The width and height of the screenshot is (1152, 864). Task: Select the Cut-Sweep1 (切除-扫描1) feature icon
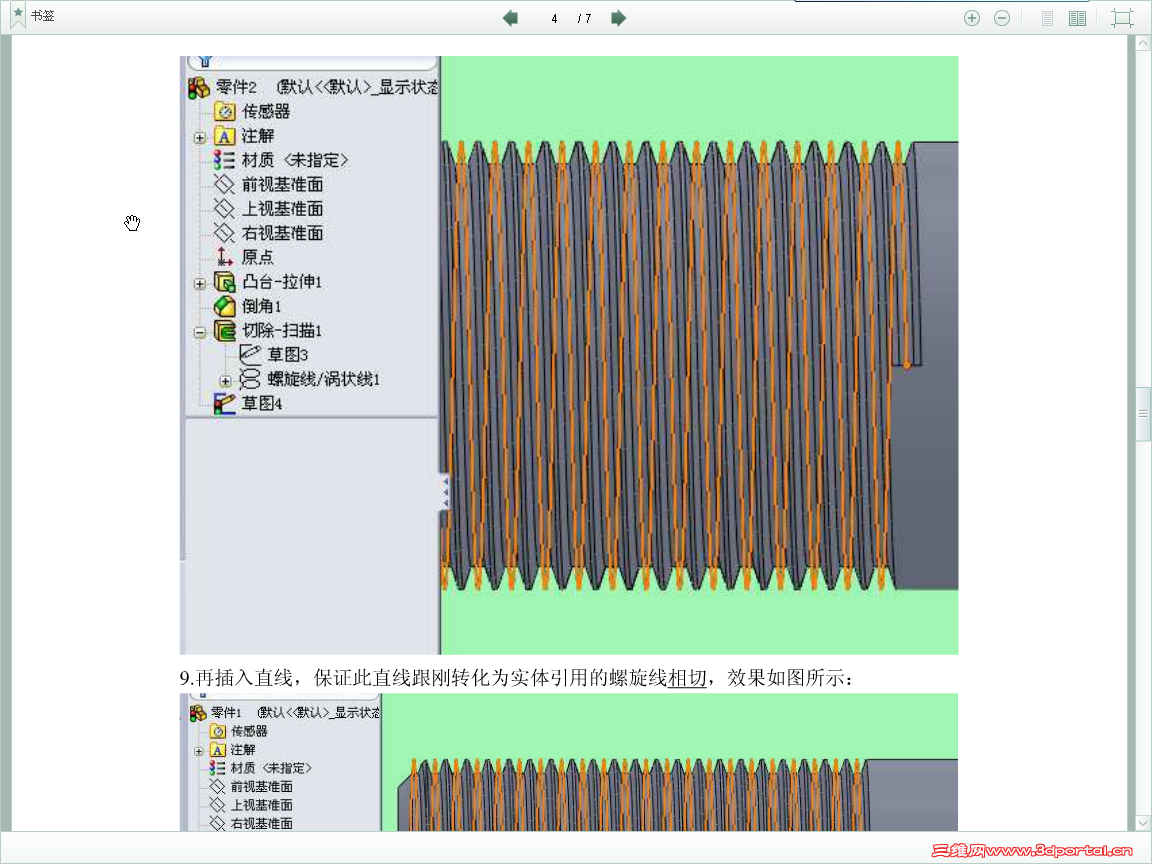point(225,331)
